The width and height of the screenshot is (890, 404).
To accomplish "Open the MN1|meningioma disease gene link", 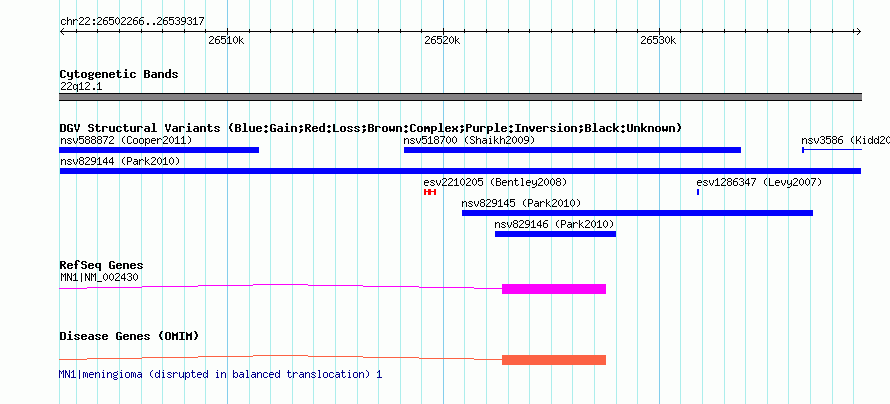I will point(220,374).
